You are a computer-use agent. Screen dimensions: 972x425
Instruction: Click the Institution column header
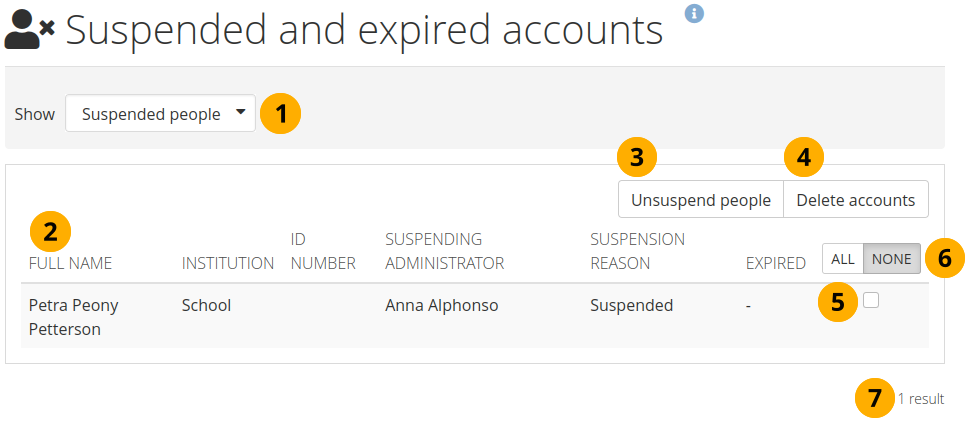228,264
